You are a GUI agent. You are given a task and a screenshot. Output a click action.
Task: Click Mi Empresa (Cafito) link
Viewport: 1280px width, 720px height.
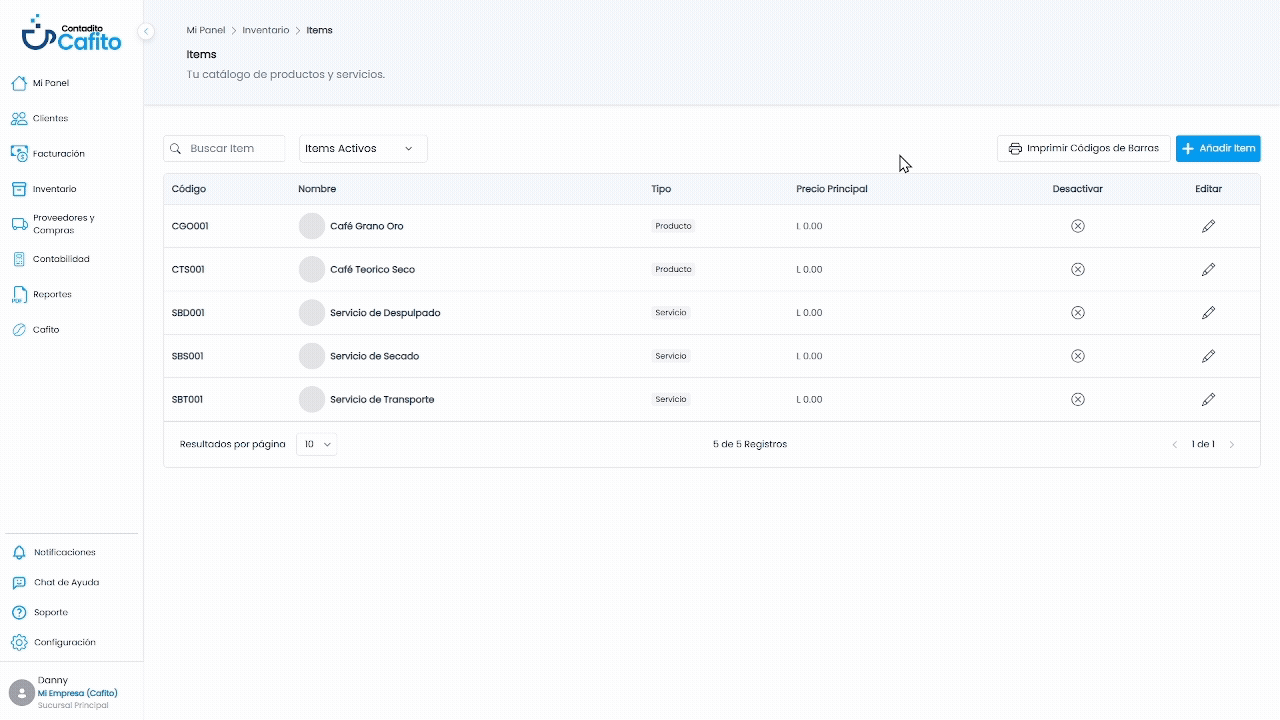click(78, 693)
